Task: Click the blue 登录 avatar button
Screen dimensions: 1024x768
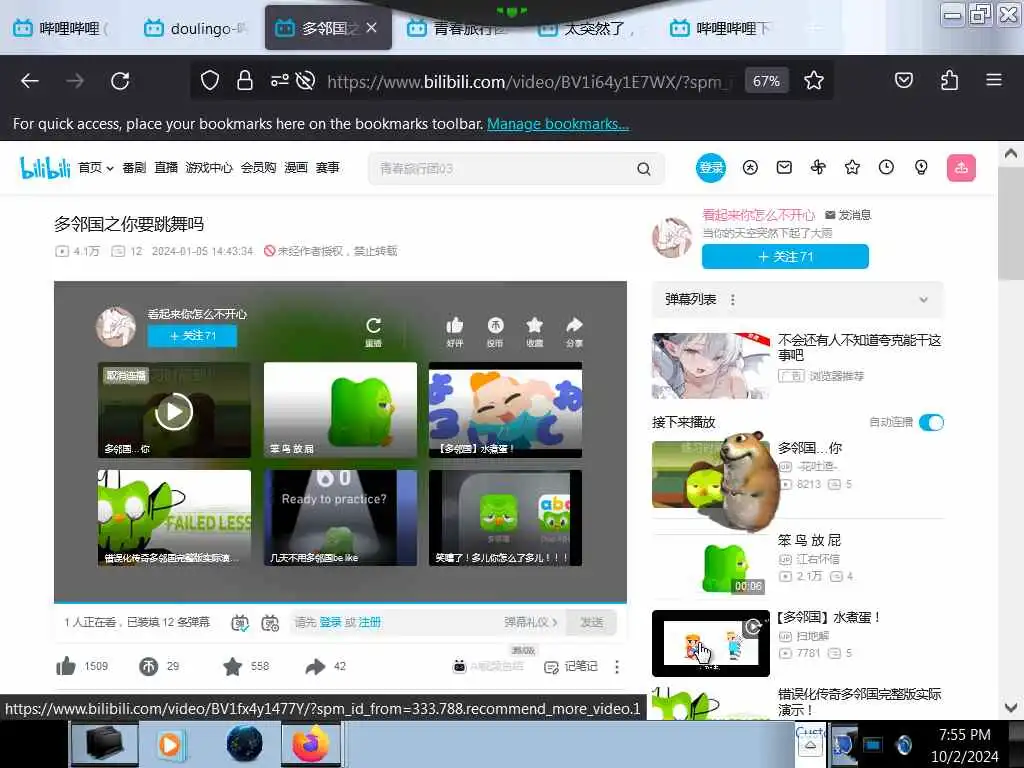Action: click(x=711, y=168)
